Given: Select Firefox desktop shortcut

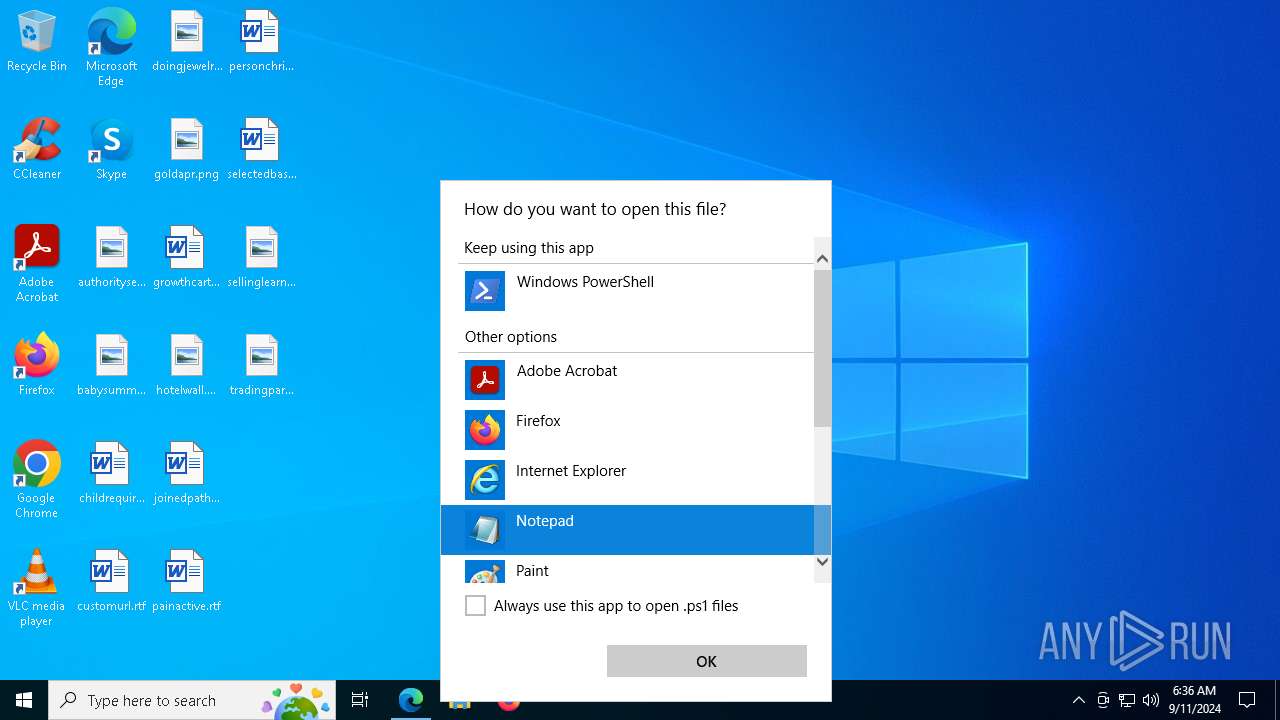Looking at the screenshot, I should coord(37,365).
